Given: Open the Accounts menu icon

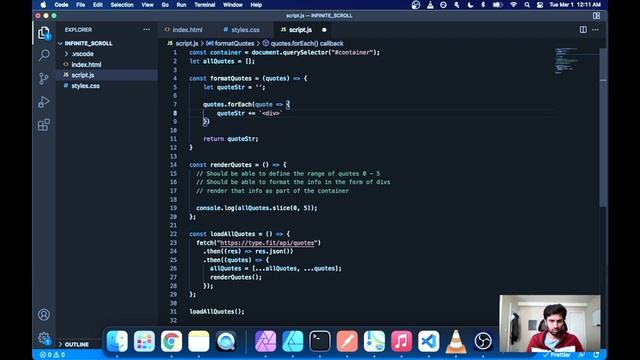Looking at the screenshot, I should [x=44, y=315].
